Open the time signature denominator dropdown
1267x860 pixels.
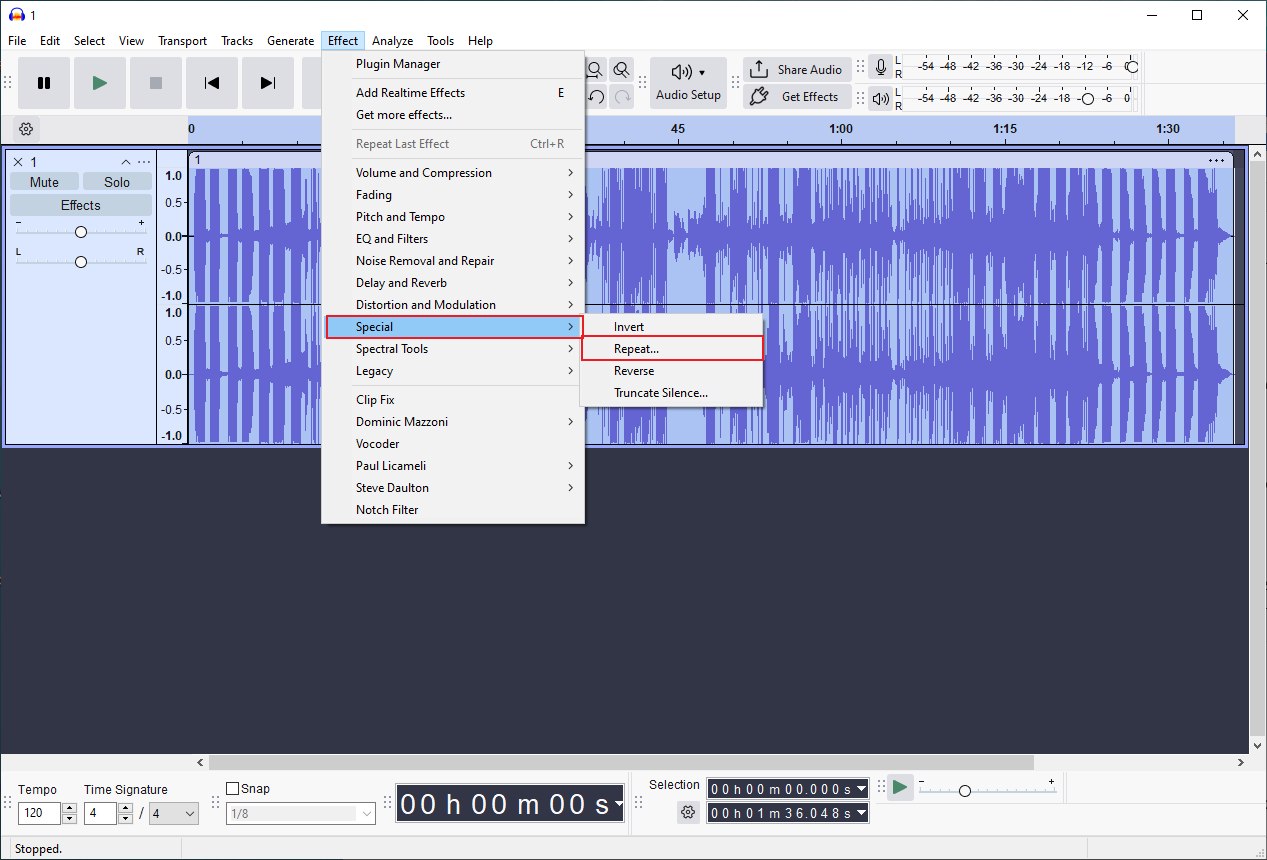(173, 813)
